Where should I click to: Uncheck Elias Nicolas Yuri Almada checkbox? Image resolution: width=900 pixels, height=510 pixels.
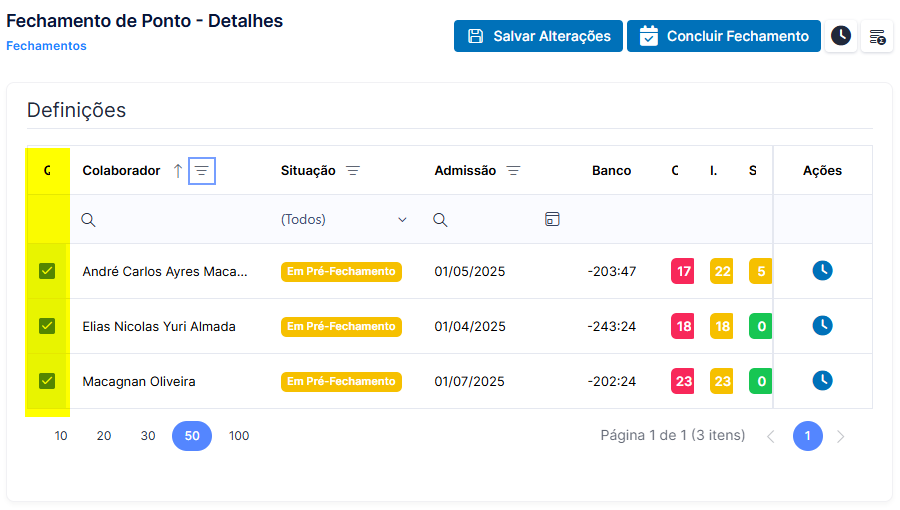pyautogui.click(x=47, y=326)
